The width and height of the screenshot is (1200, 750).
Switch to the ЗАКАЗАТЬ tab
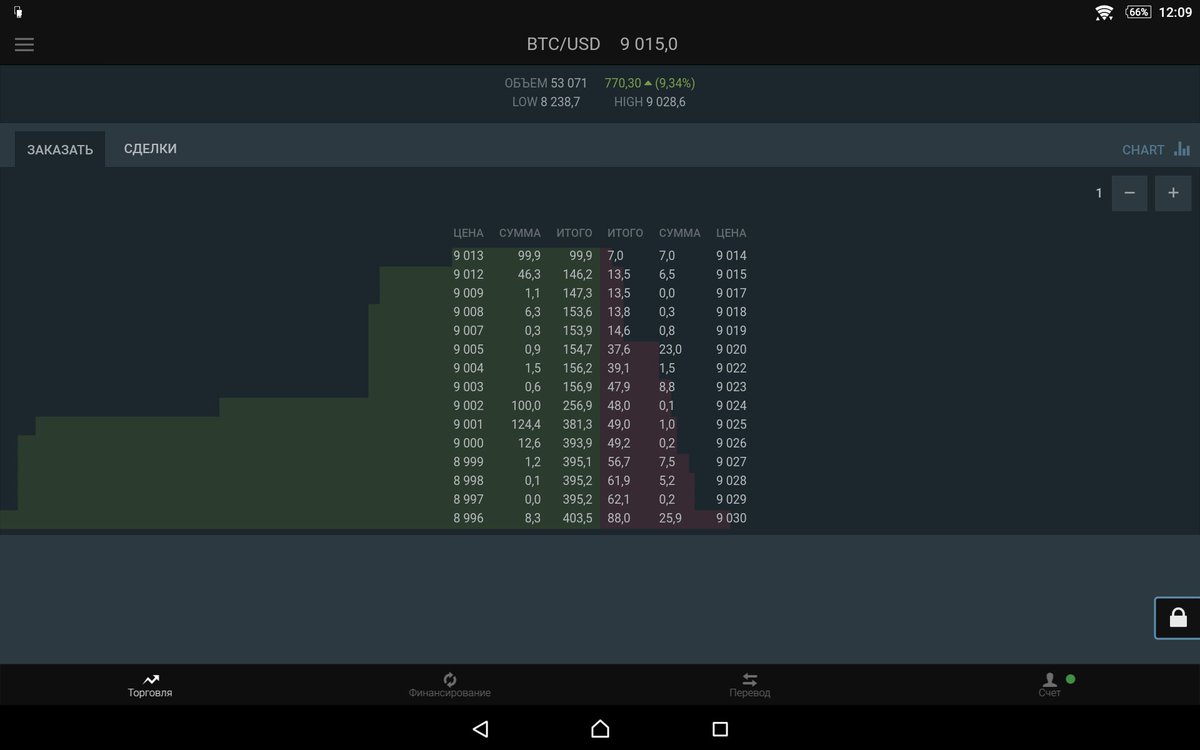60,149
